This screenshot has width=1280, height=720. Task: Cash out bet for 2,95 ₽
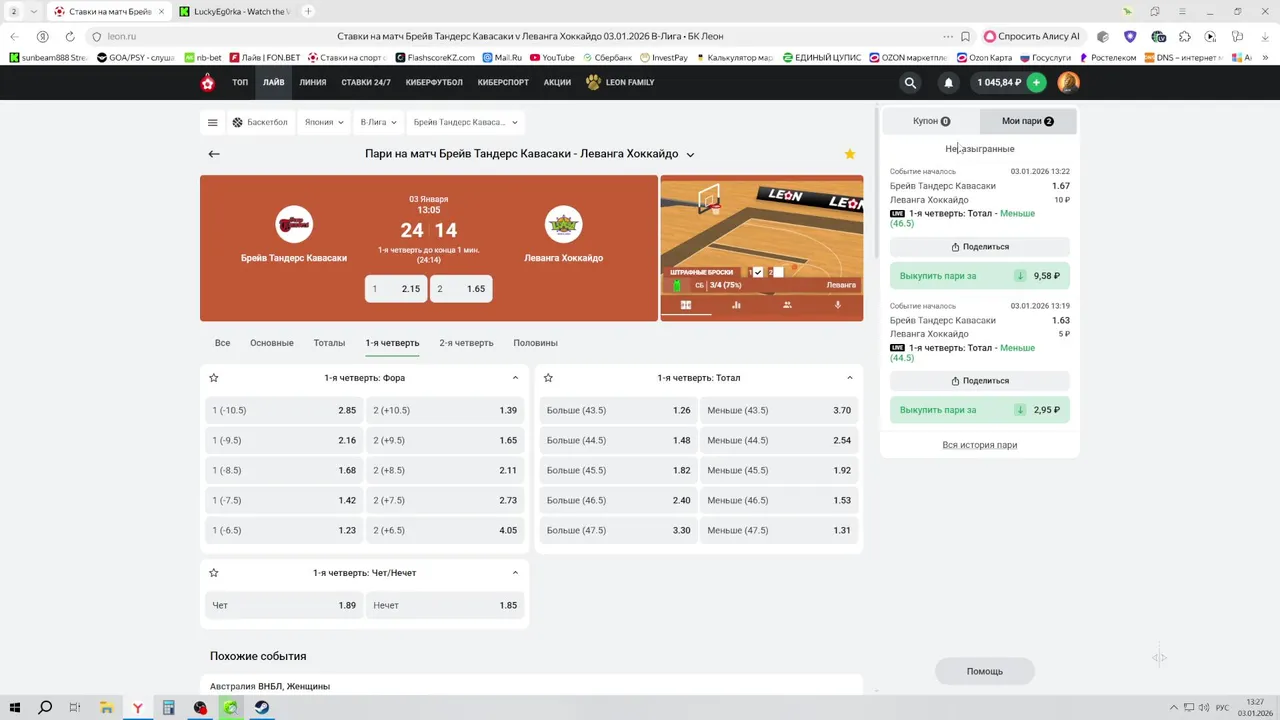[x=980, y=410]
